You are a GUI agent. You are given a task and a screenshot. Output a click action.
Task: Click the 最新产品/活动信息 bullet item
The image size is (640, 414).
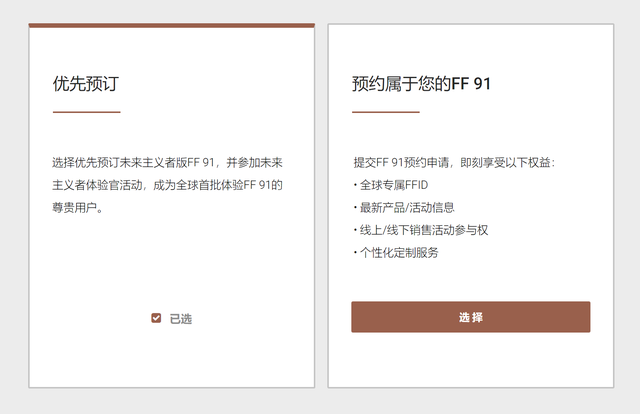(x=404, y=207)
